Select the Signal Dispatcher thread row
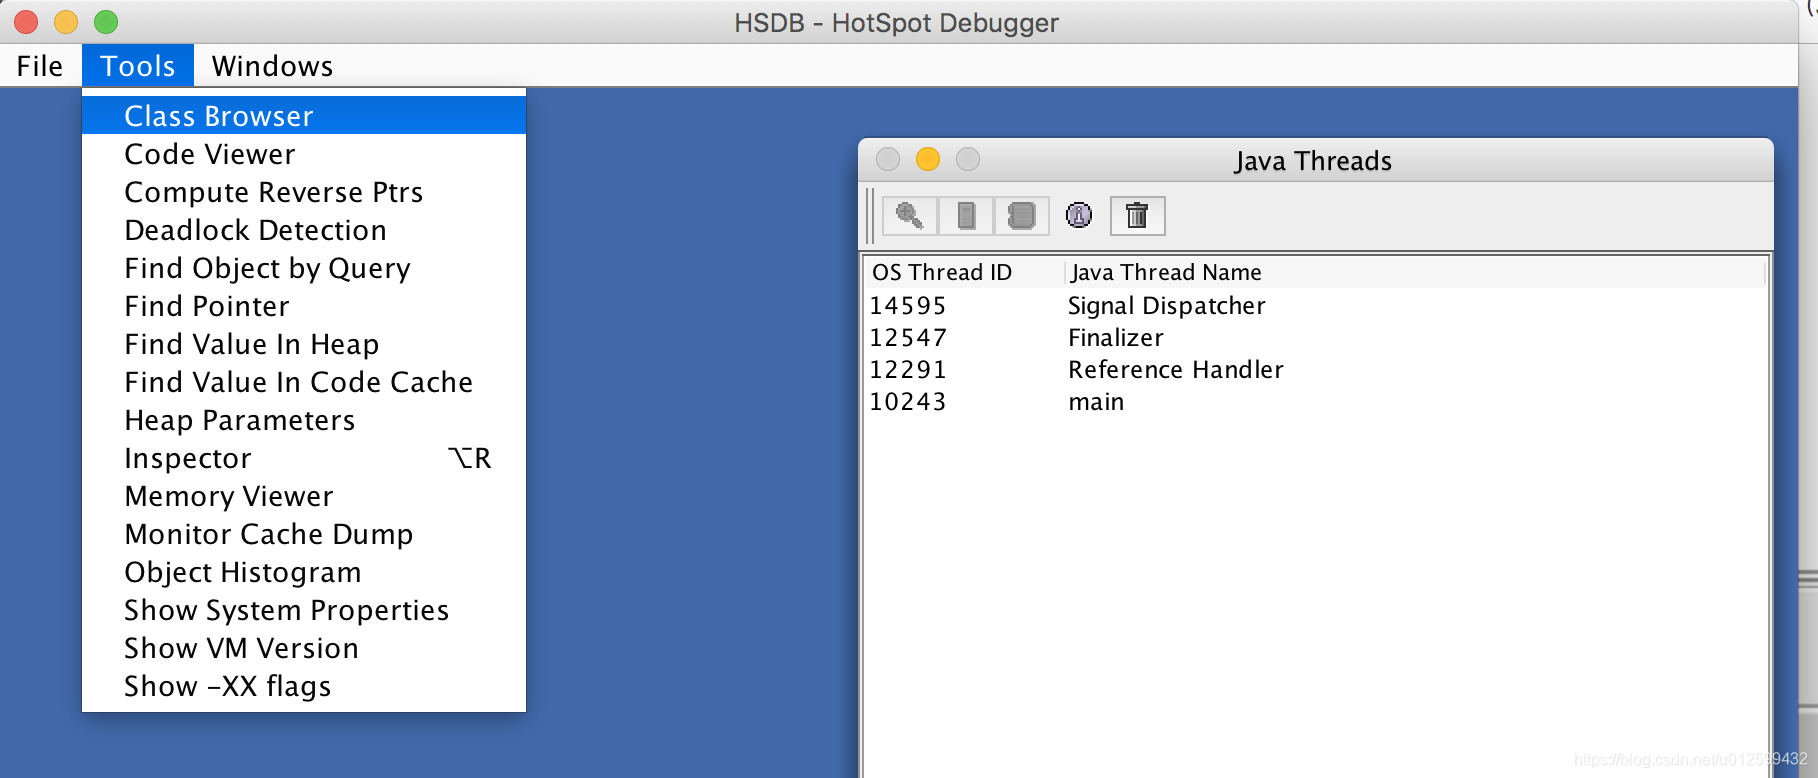 [x=1316, y=305]
